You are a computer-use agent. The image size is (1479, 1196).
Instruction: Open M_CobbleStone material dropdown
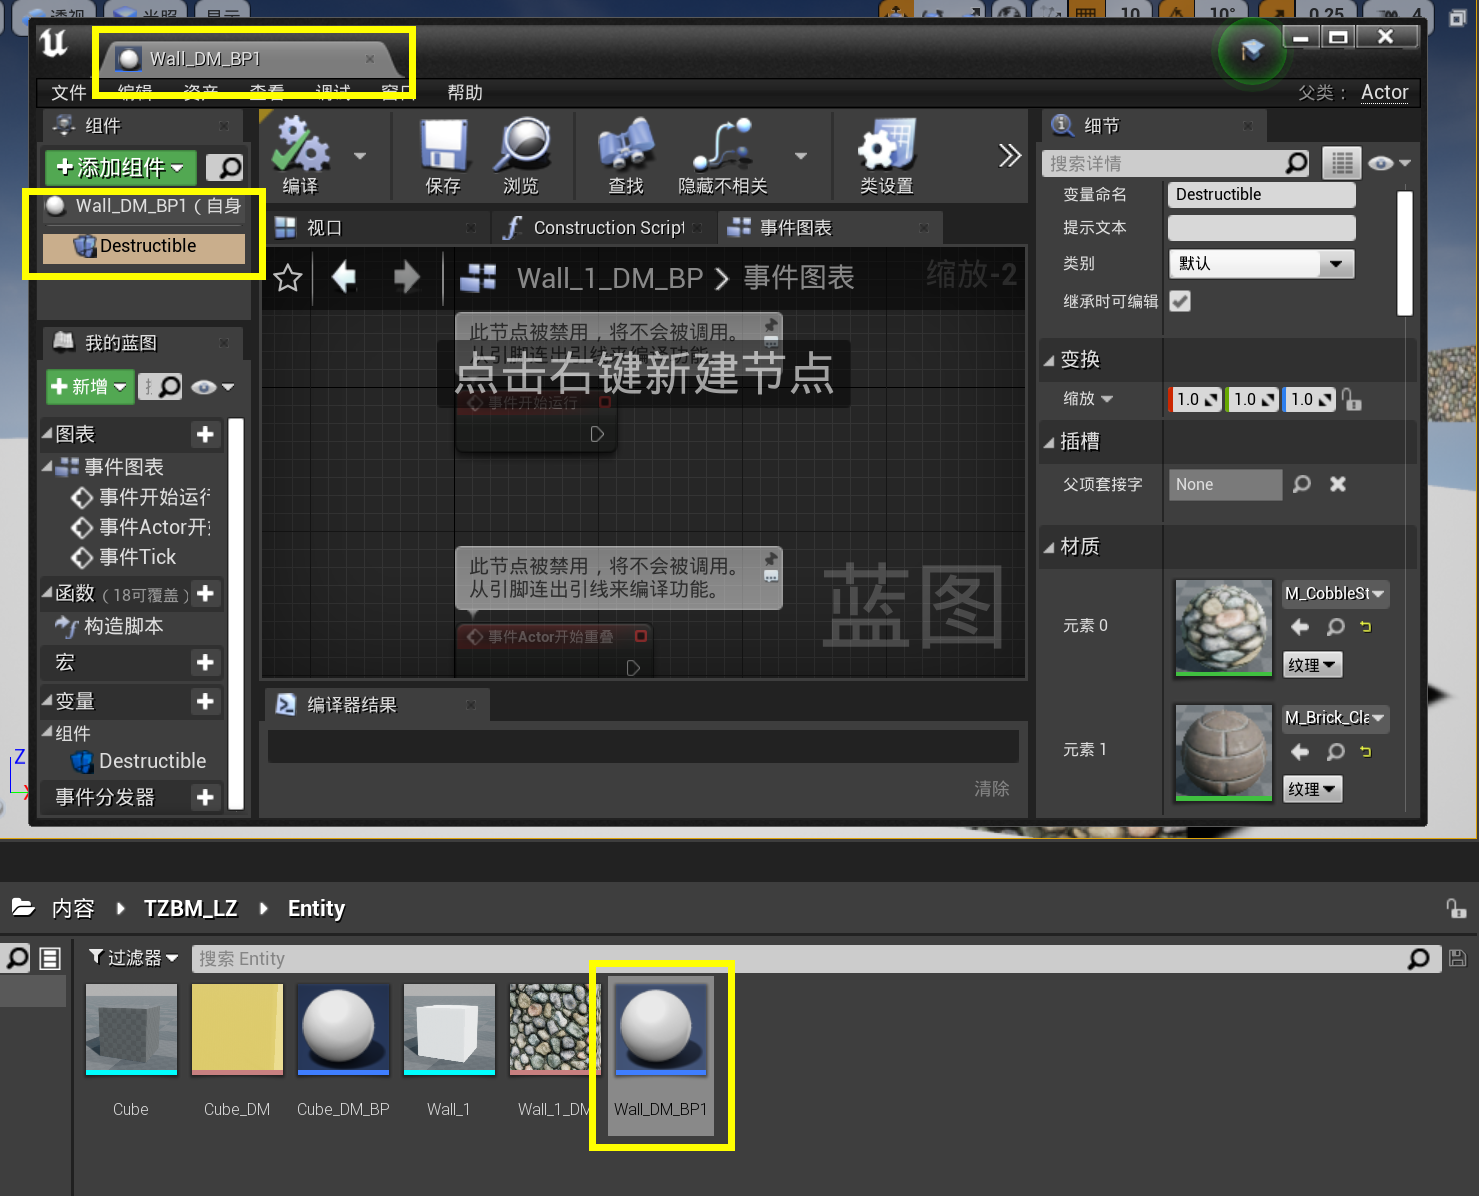1336,593
